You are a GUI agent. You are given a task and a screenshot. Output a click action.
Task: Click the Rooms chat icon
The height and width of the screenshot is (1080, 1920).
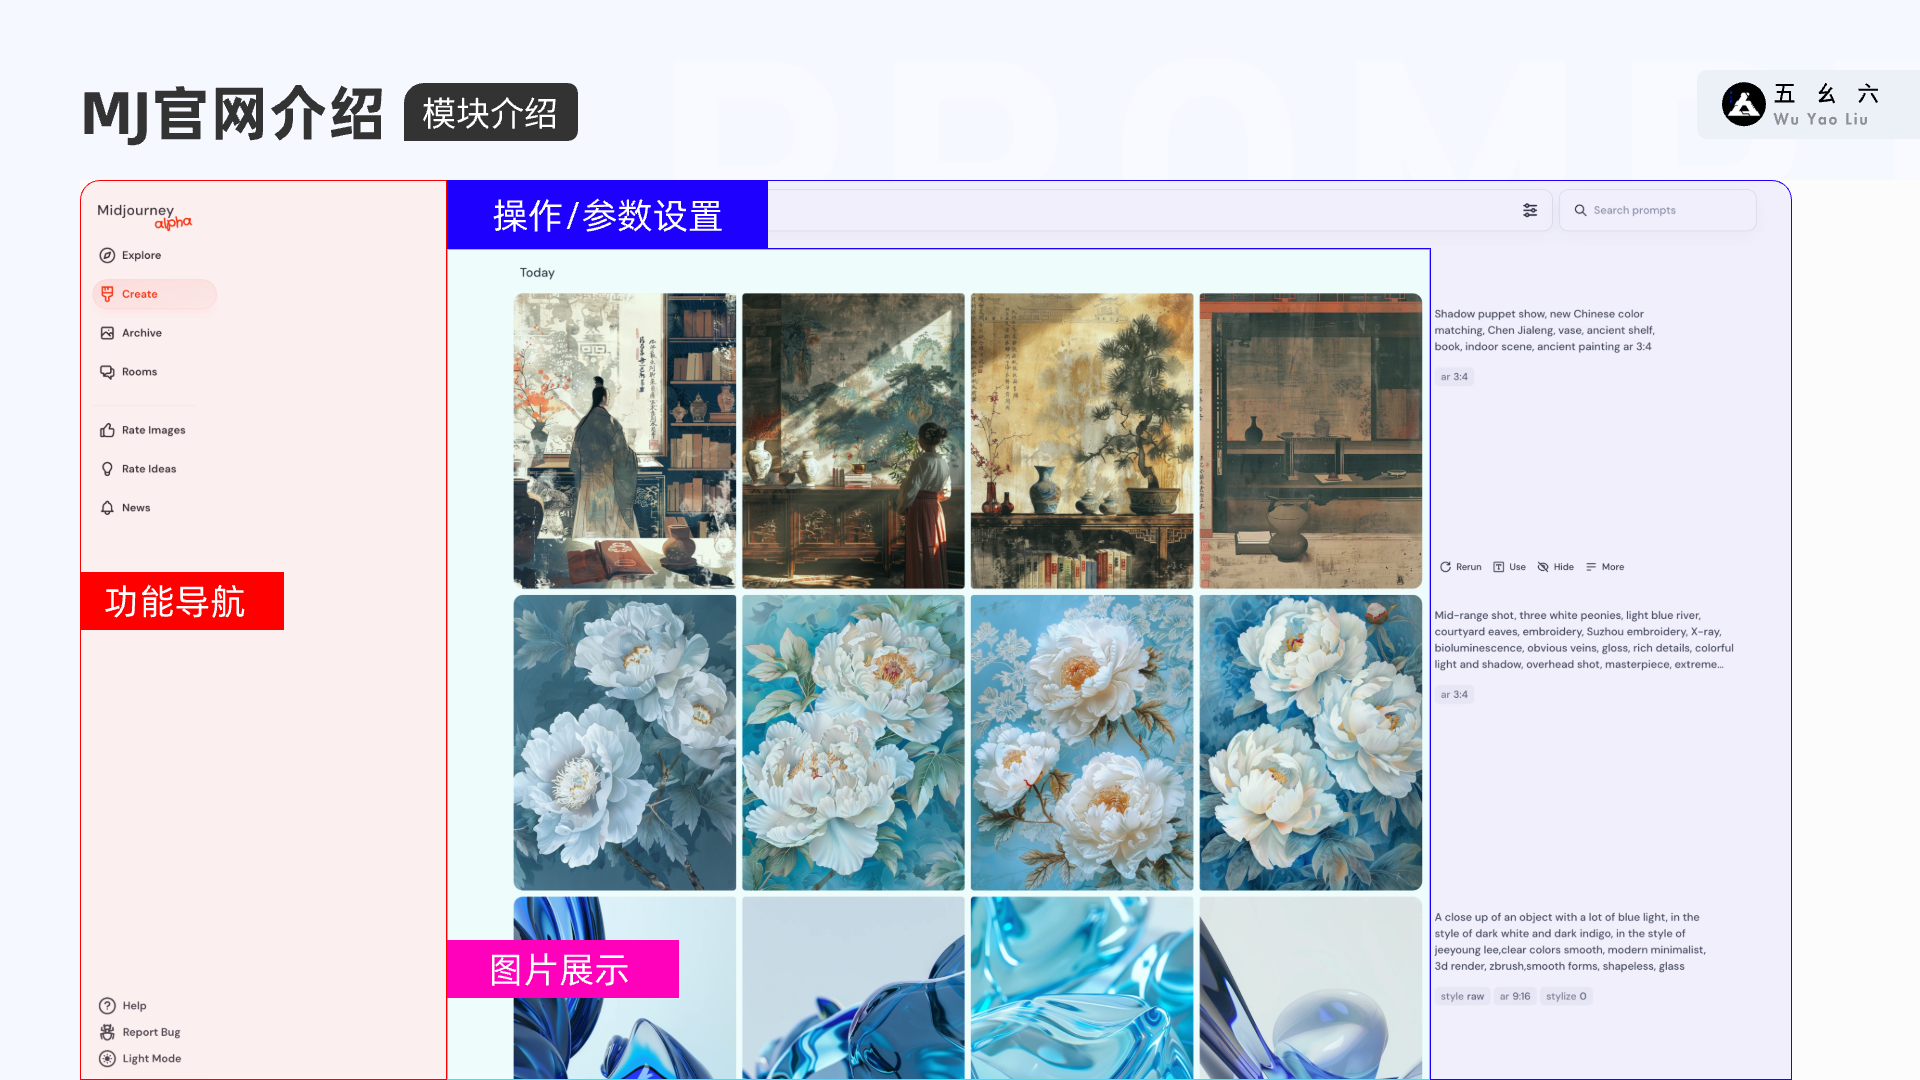[107, 372]
